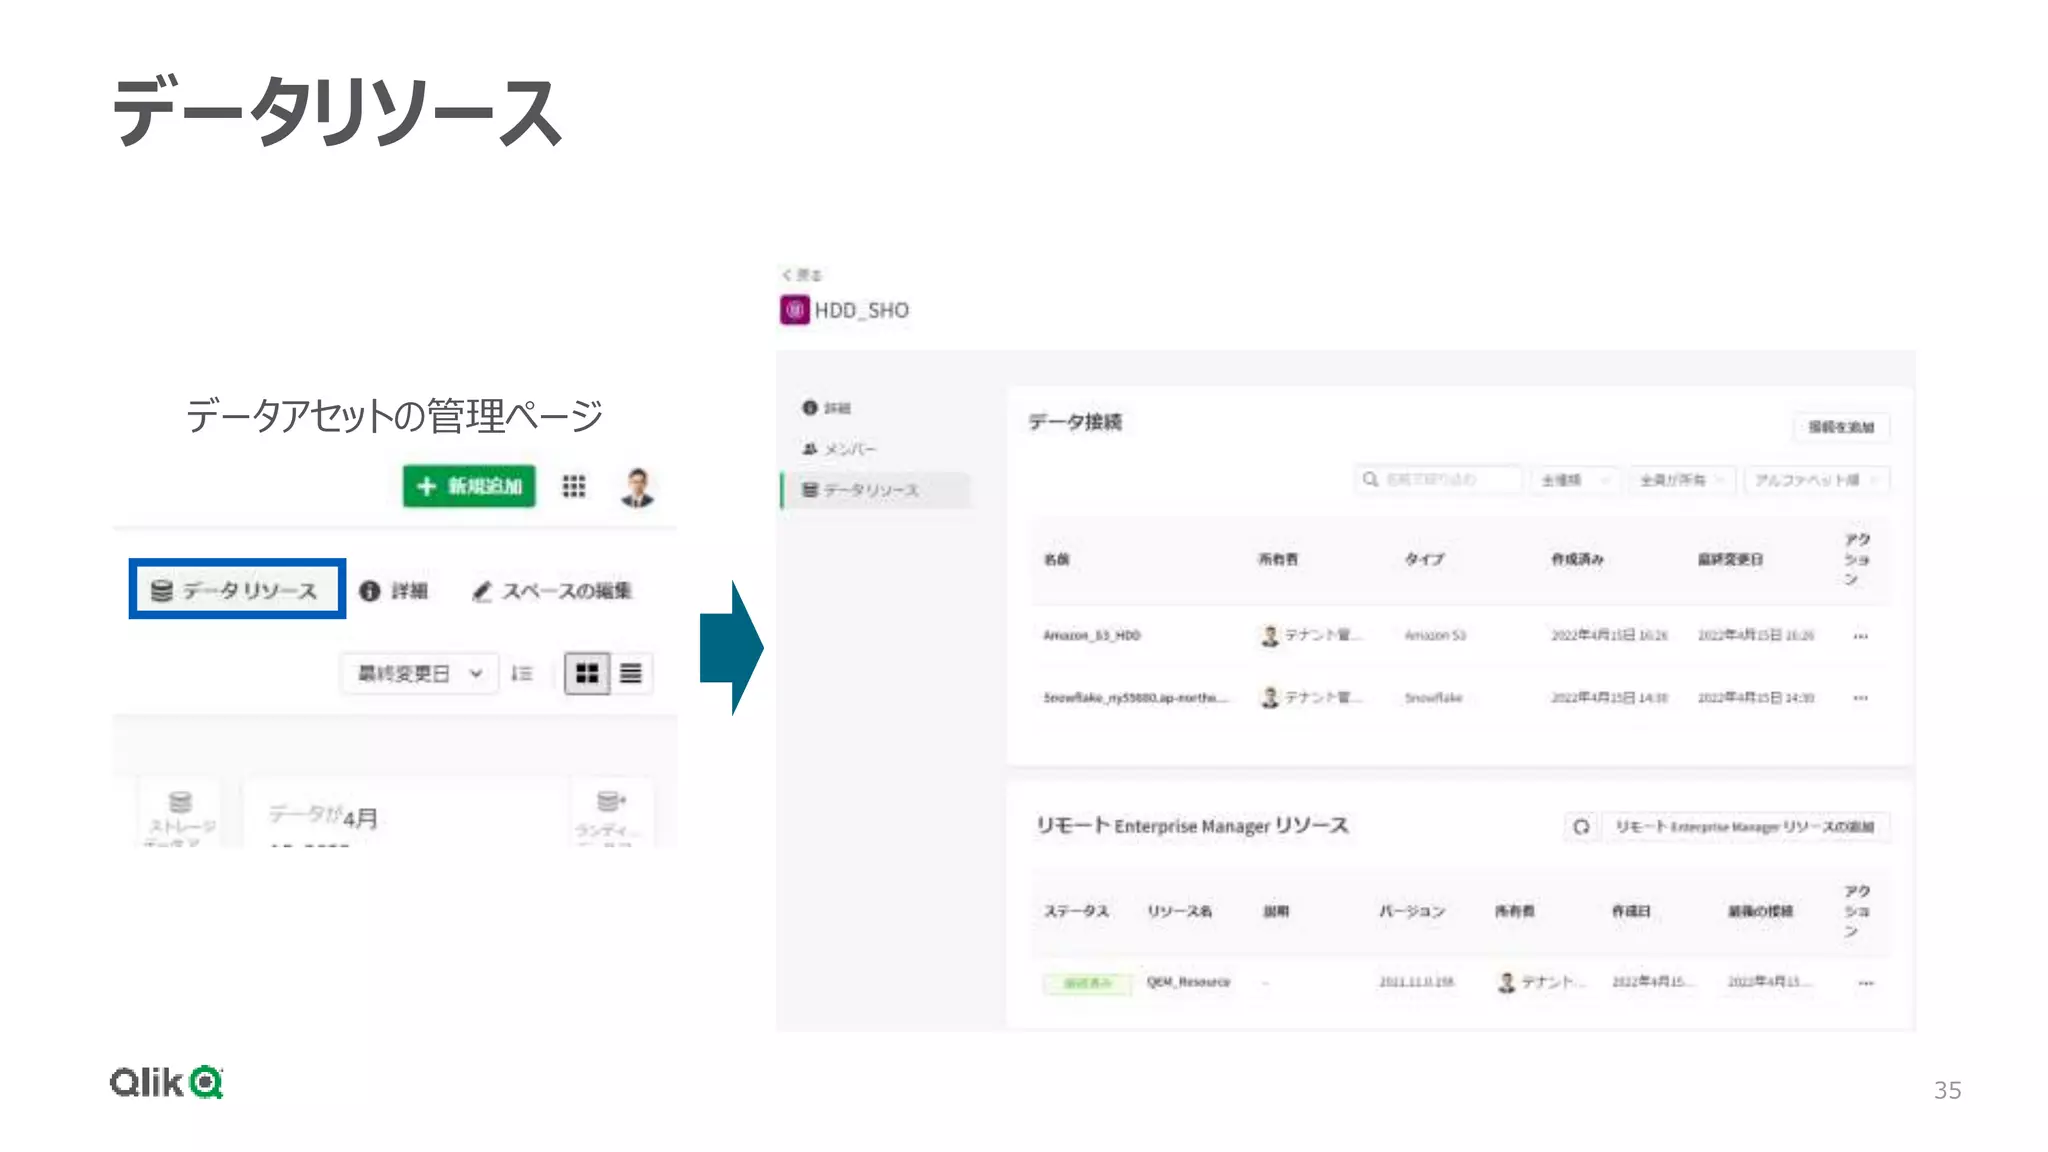Viewport: 2048px width, 1152px height.
Task: Open the アルファベット順 sort dropdown
Action: tap(1816, 480)
